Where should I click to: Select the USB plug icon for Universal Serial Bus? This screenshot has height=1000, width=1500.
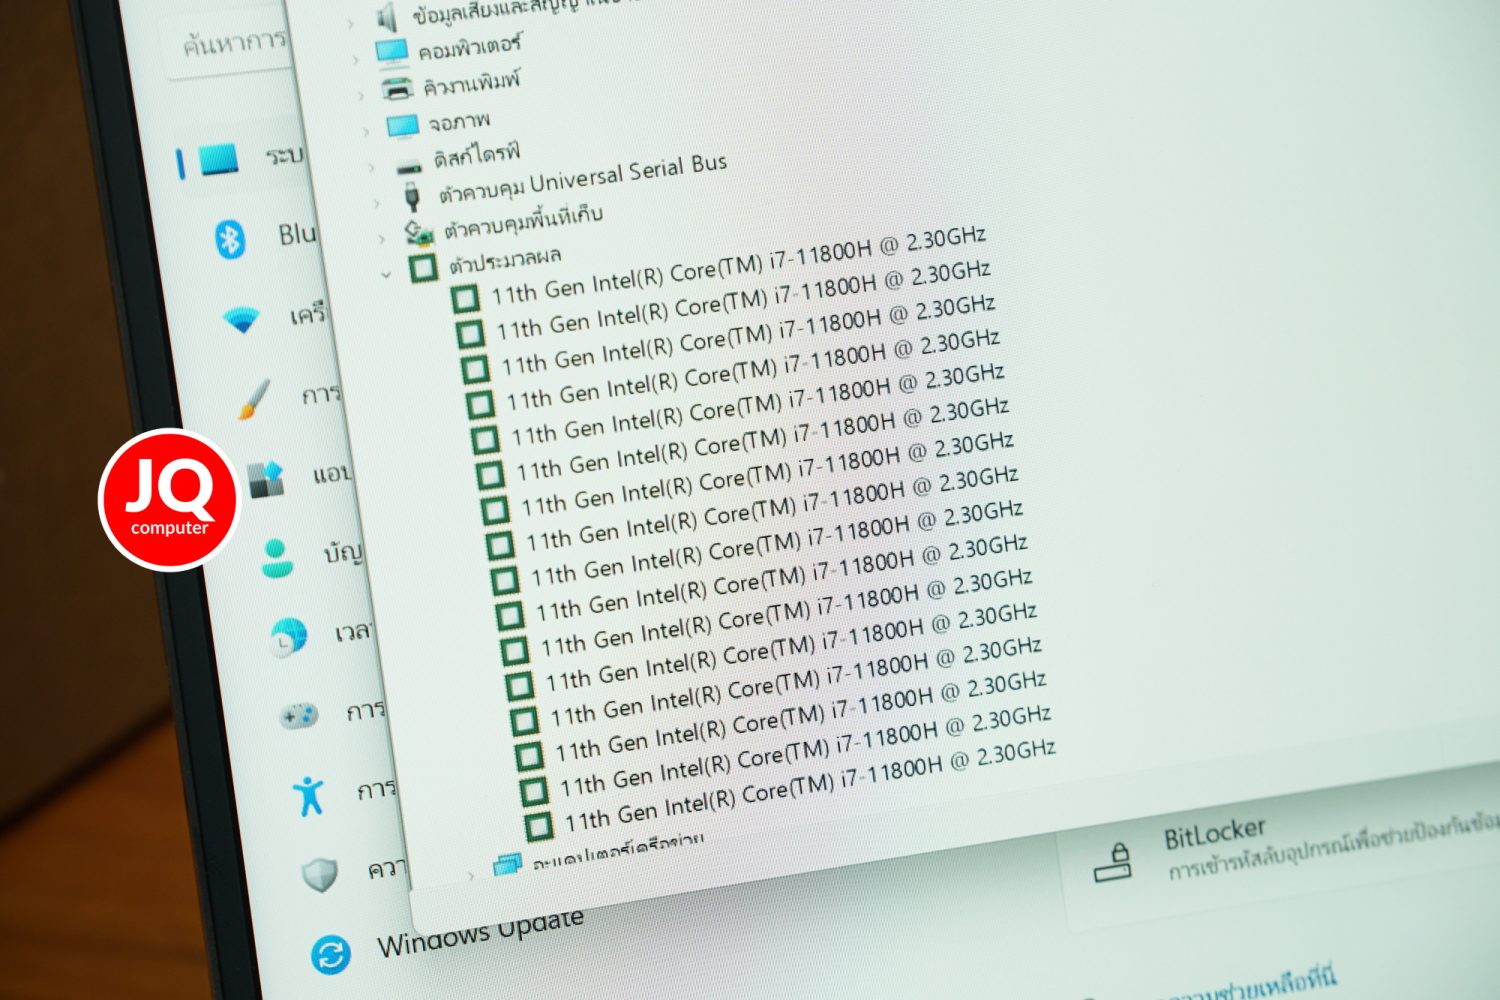[x=412, y=195]
